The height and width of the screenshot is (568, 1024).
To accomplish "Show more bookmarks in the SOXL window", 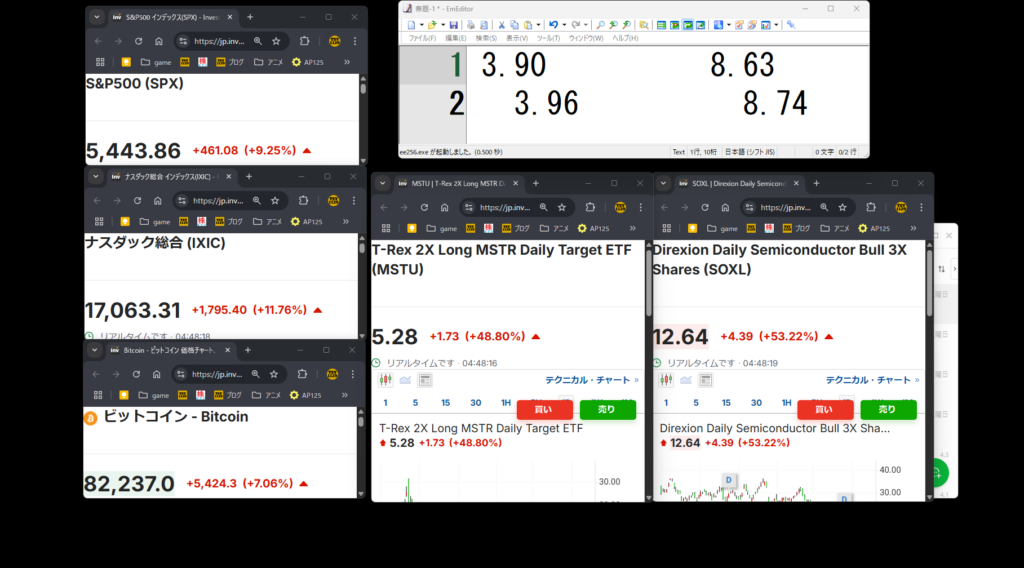I will tap(913, 229).
